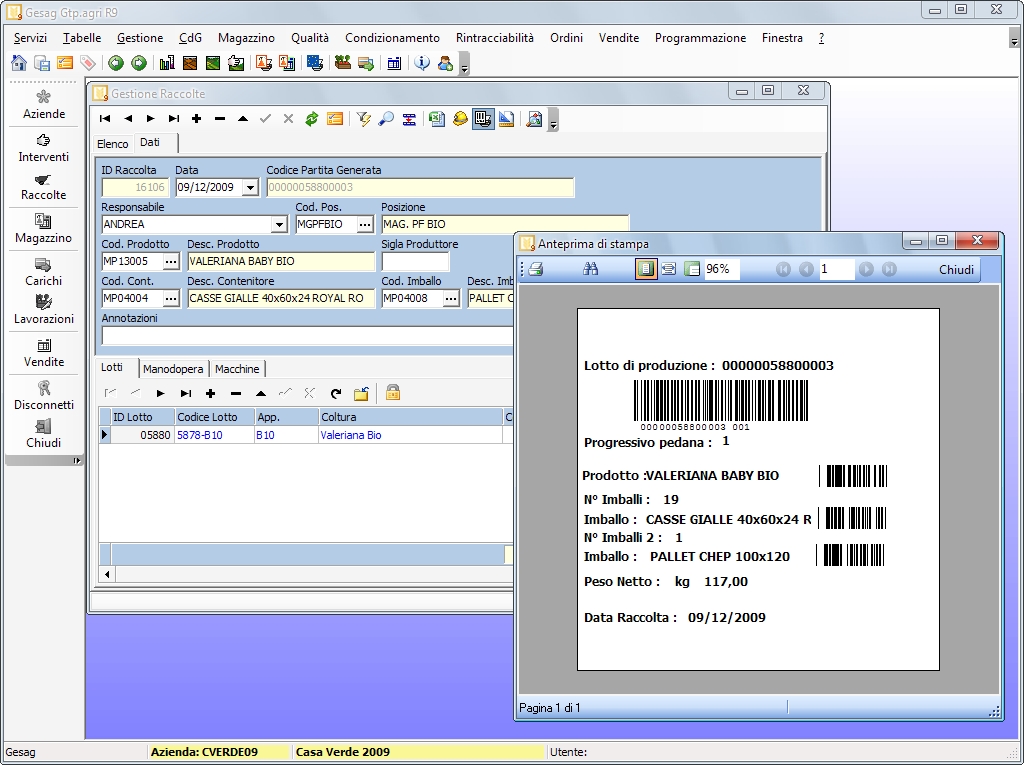Image resolution: width=1024 pixels, height=765 pixels.
Task: Go to next page in print preview
Action: point(866,269)
